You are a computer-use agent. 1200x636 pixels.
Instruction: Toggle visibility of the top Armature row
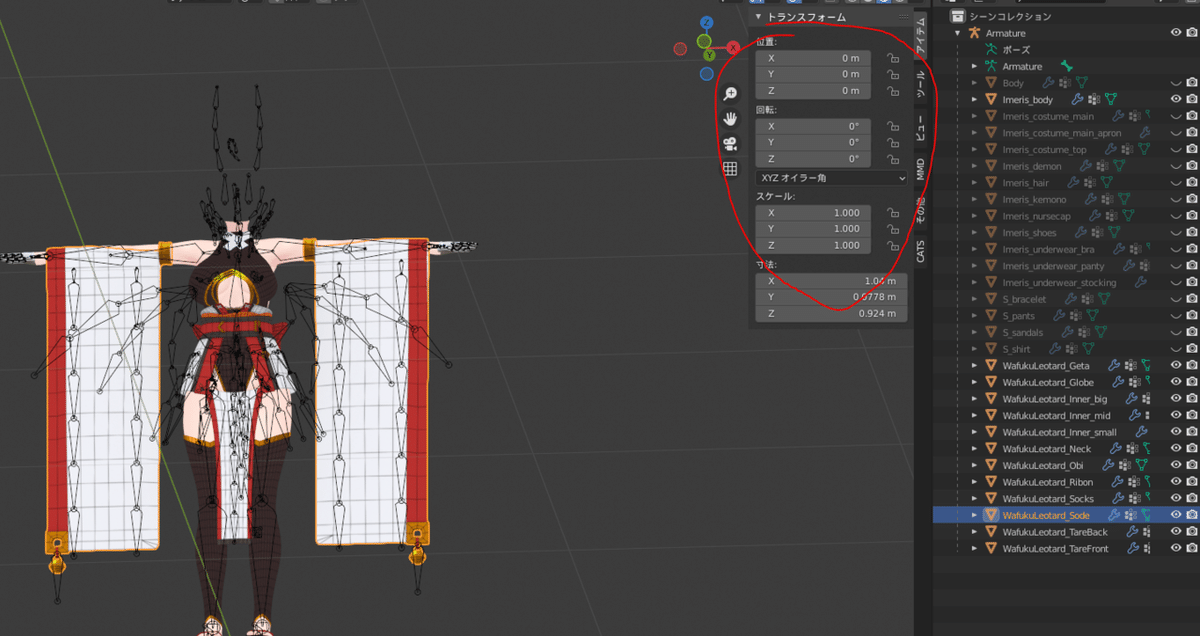click(1176, 33)
